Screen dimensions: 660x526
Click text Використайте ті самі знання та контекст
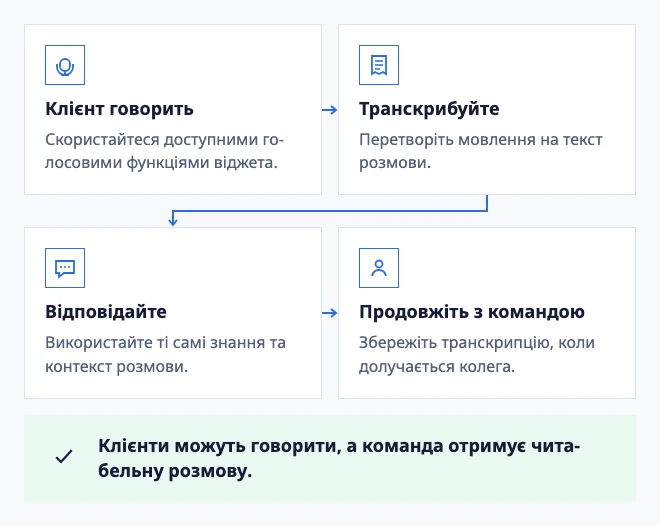[x=165, y=354]
